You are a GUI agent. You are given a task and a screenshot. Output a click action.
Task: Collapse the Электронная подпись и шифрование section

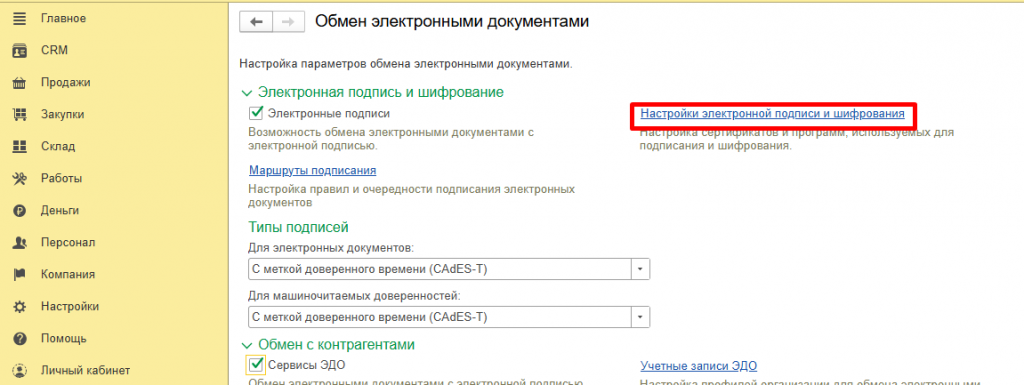(x=246, y=93)
